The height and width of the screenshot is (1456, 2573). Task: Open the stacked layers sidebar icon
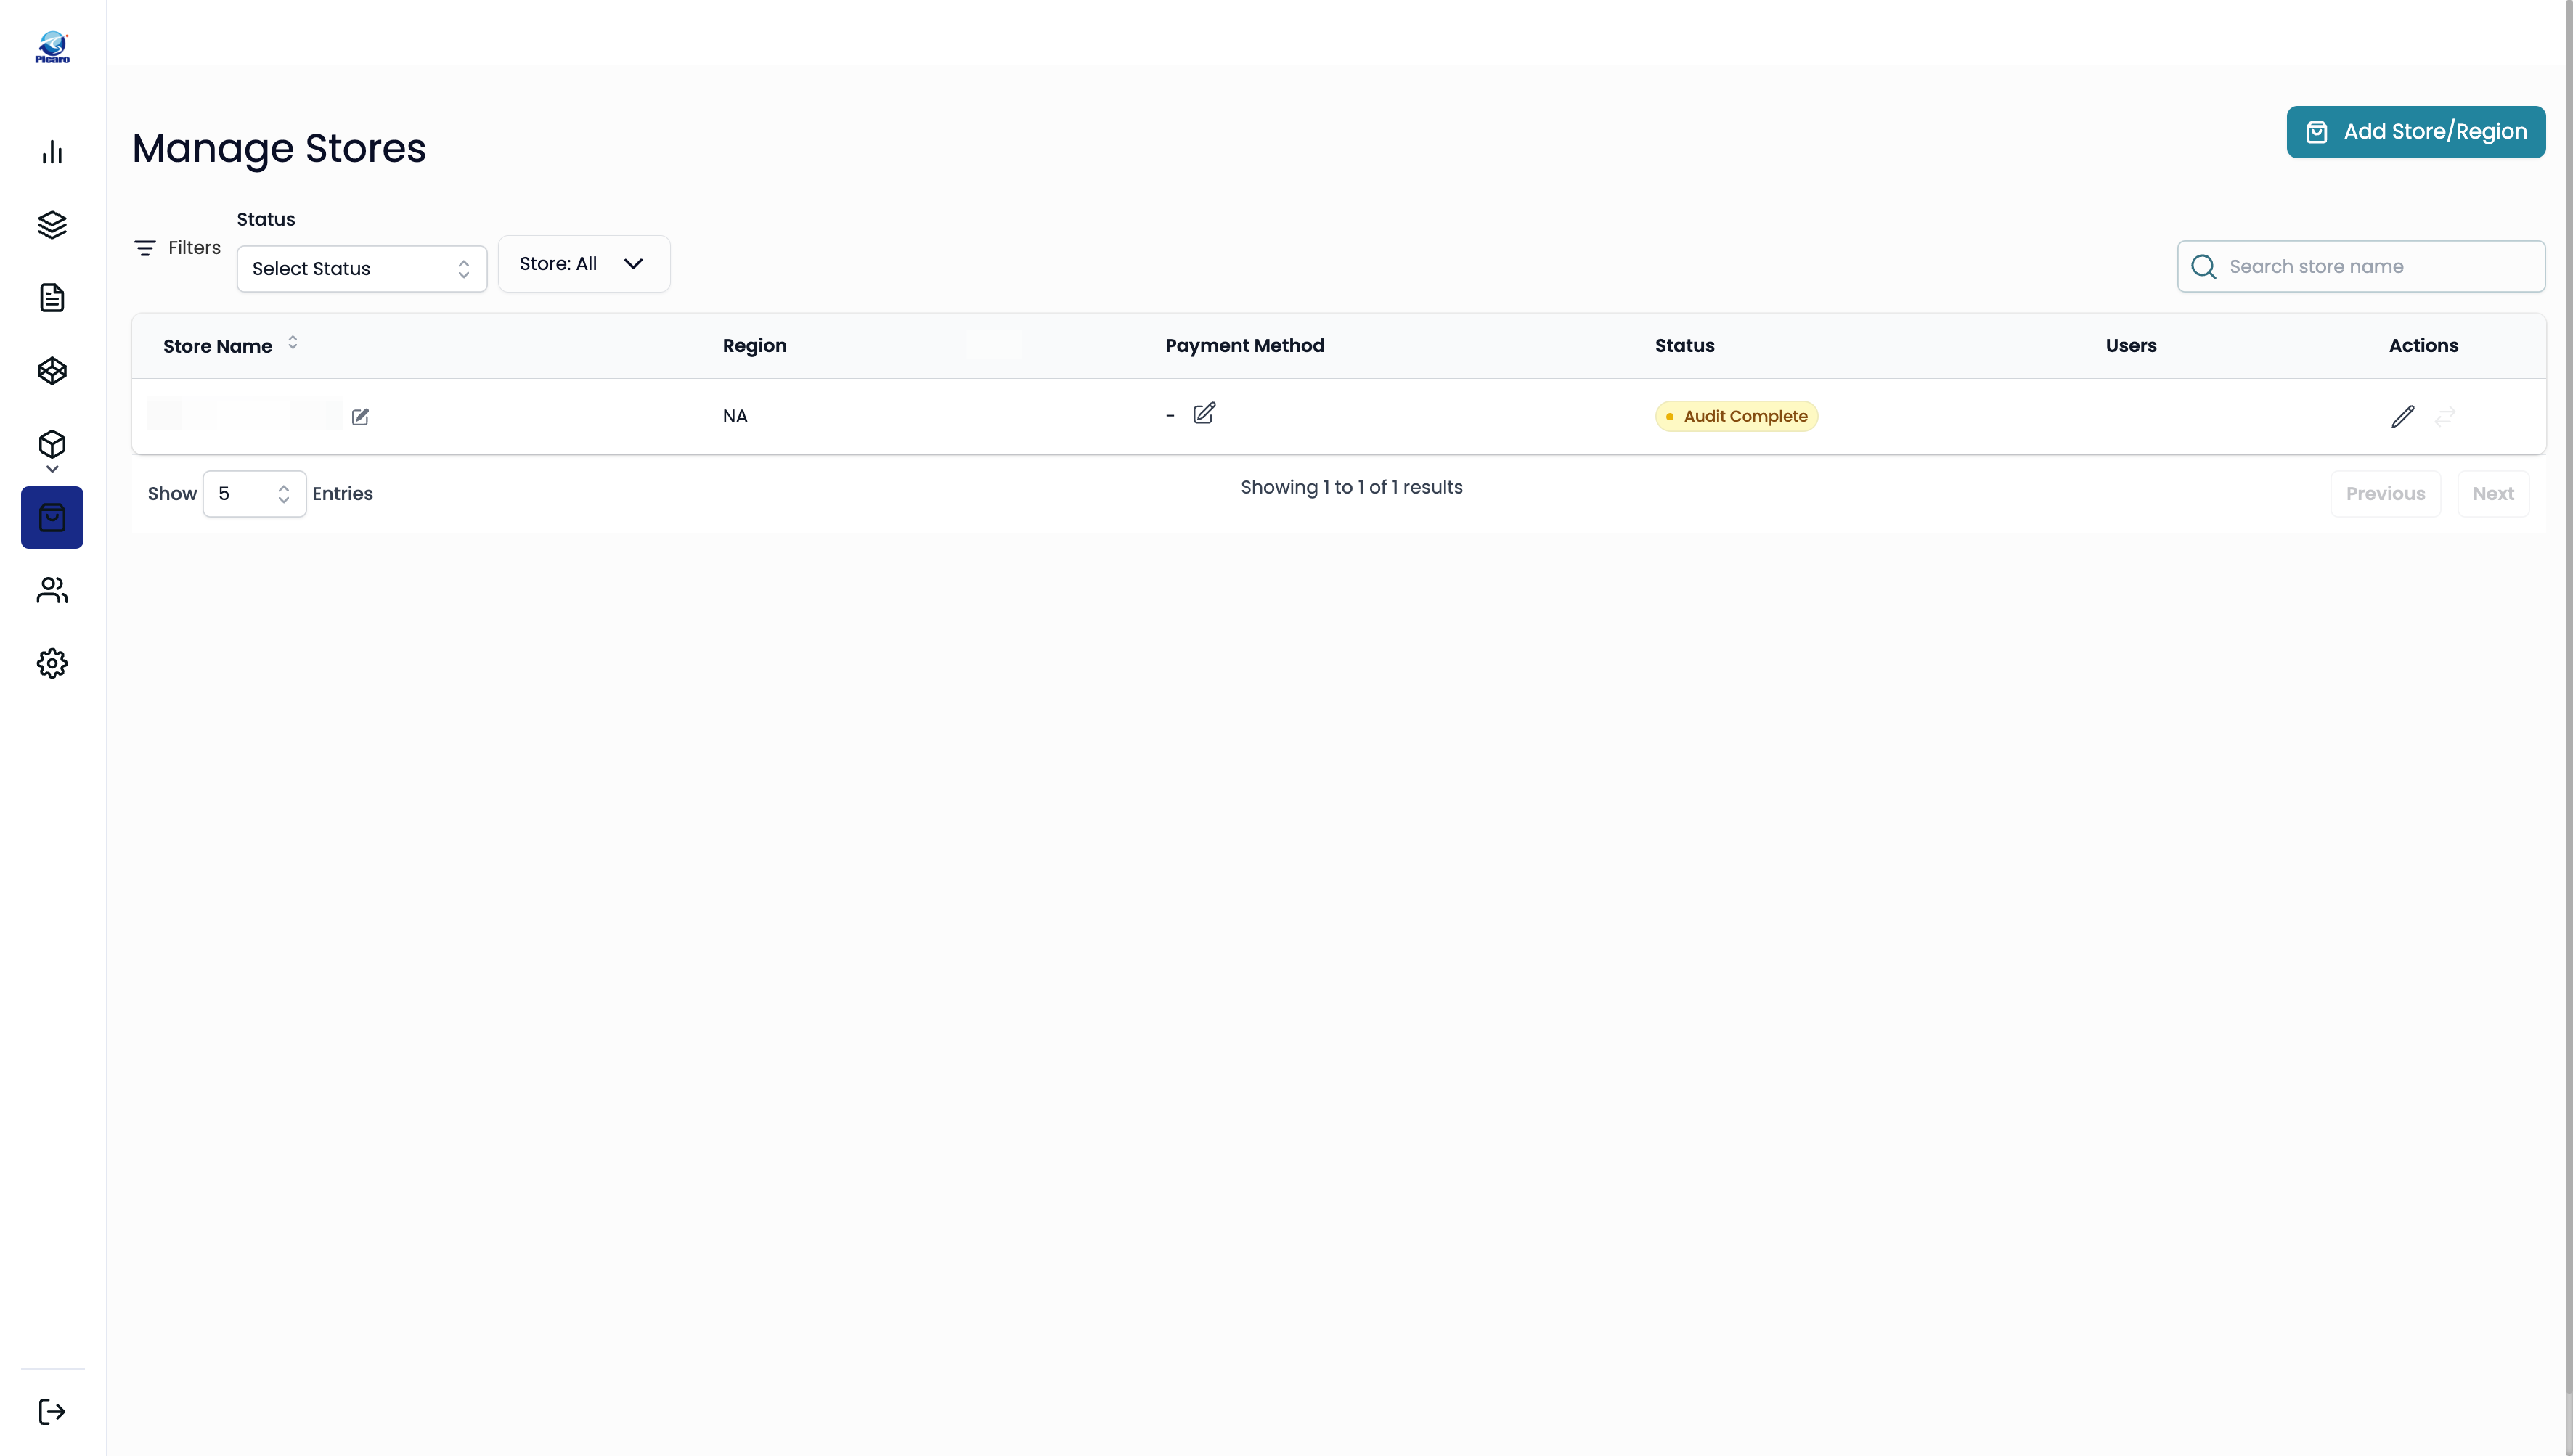click(x=52, y=225)
